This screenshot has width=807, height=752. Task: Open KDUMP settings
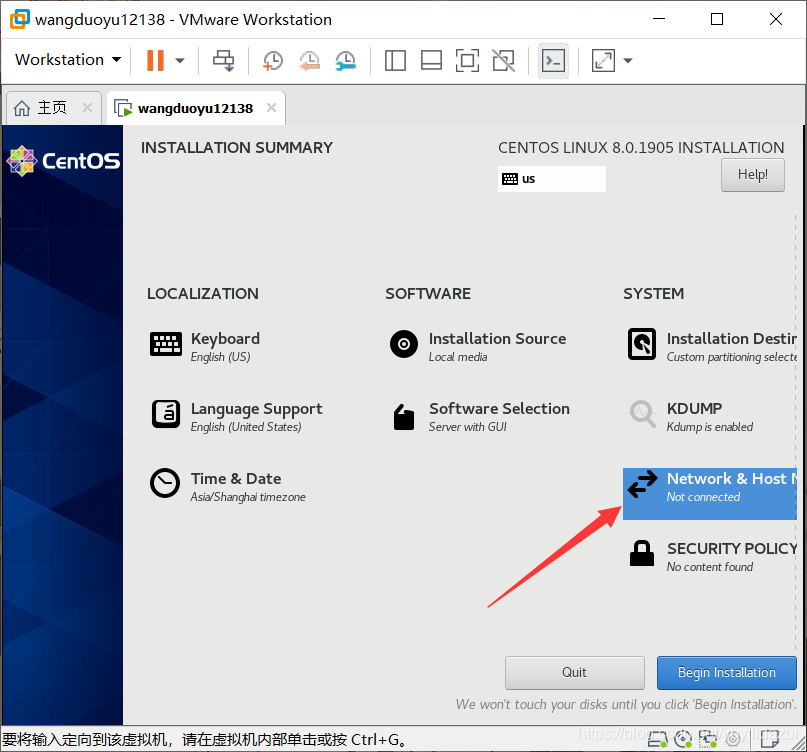[x=691, y=416]
